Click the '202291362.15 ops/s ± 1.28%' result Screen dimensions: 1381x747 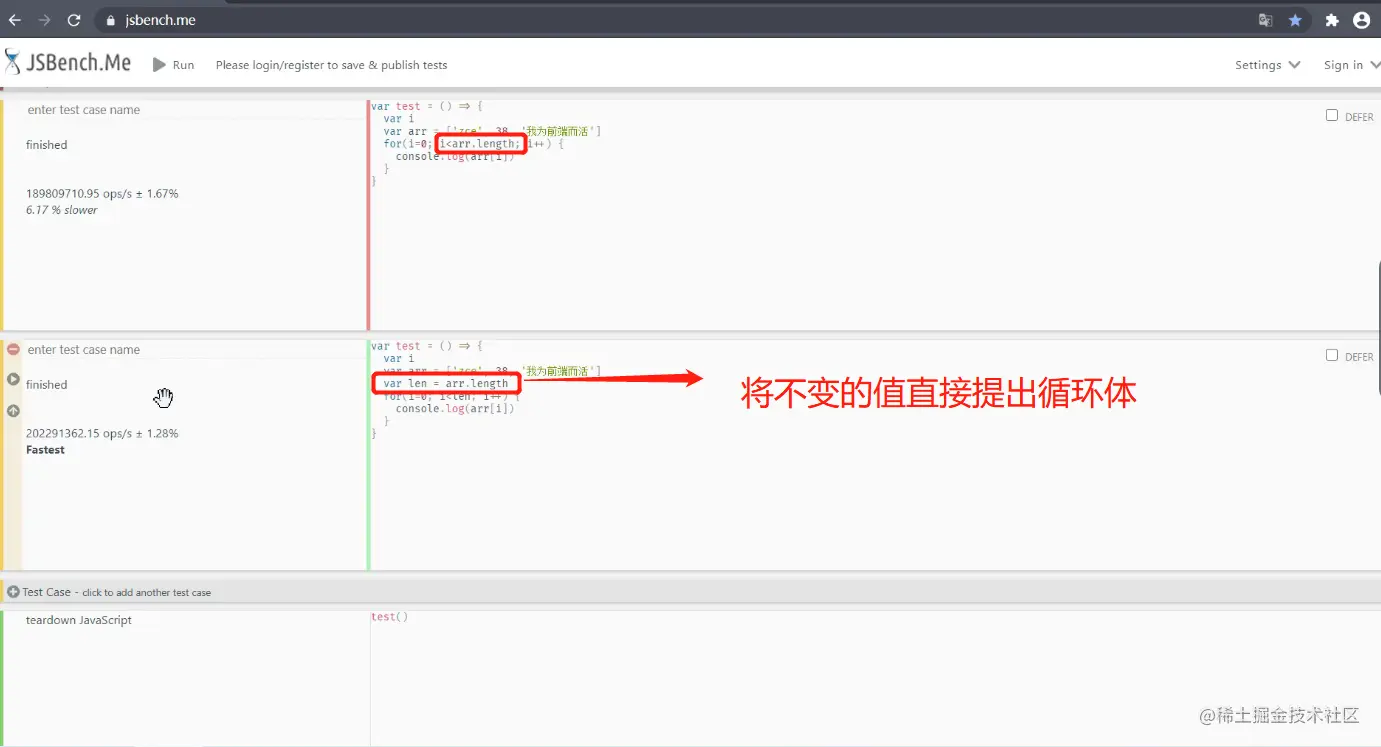(102, 434)
